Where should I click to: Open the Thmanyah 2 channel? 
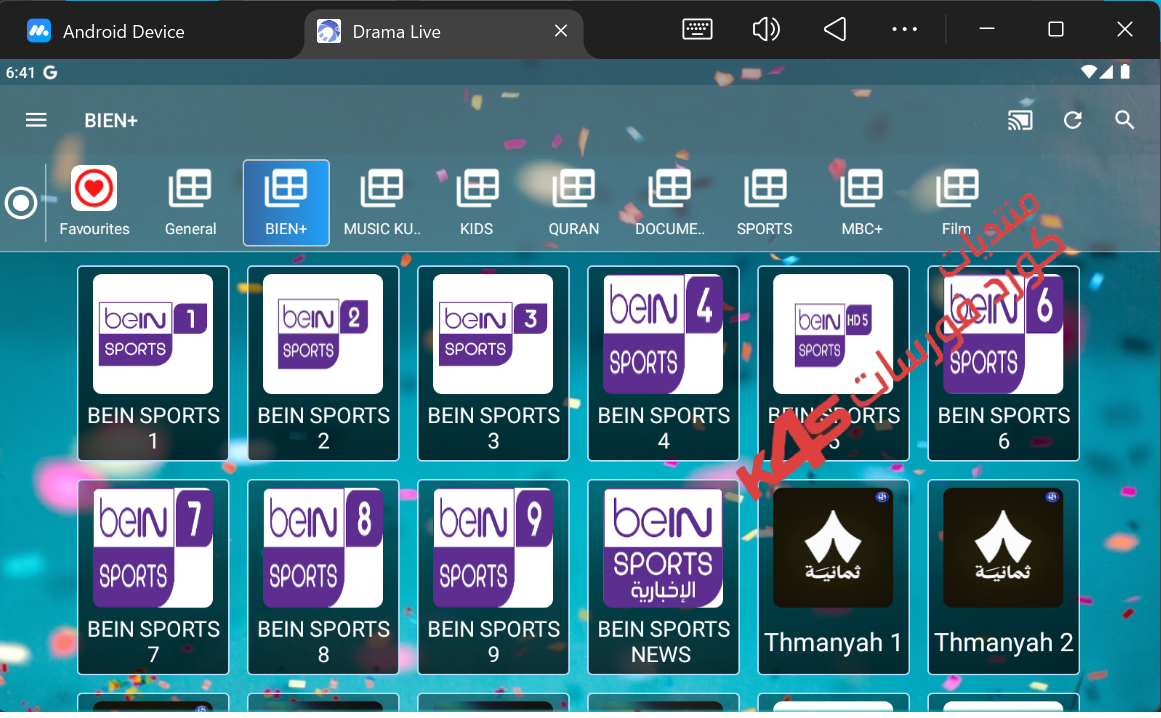click(x=1003, y=577)
